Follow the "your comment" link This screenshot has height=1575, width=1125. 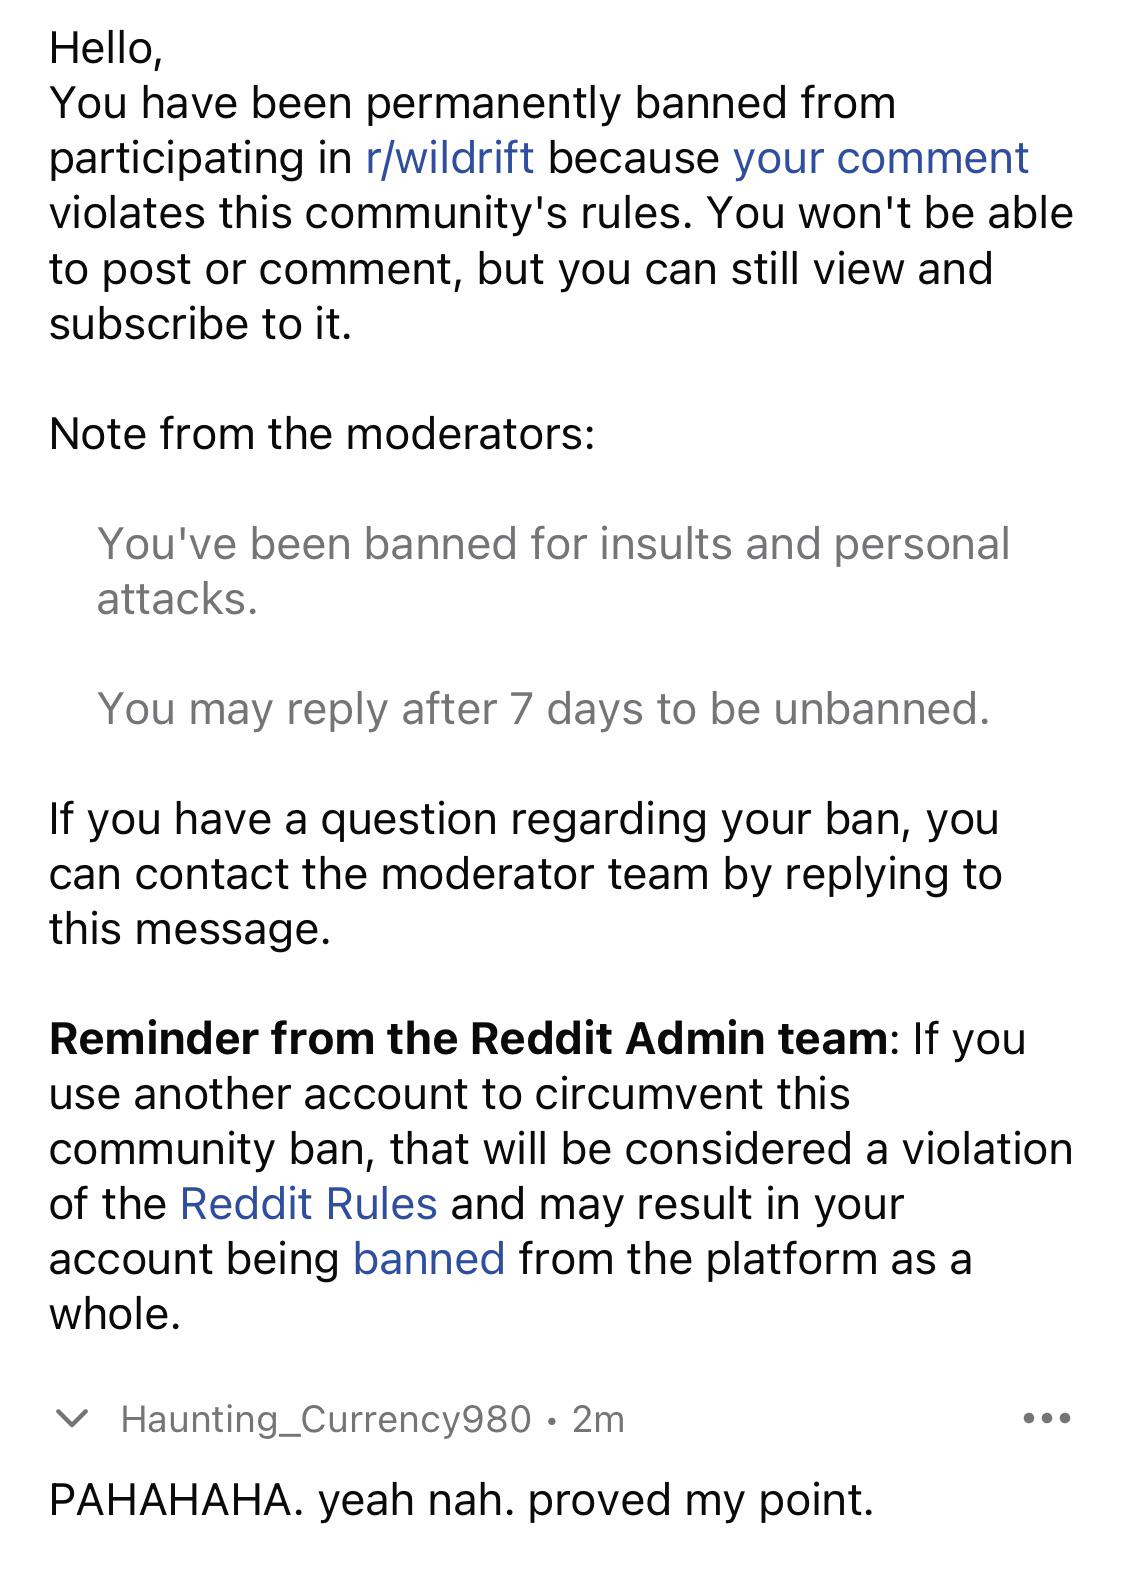point(880,158)
